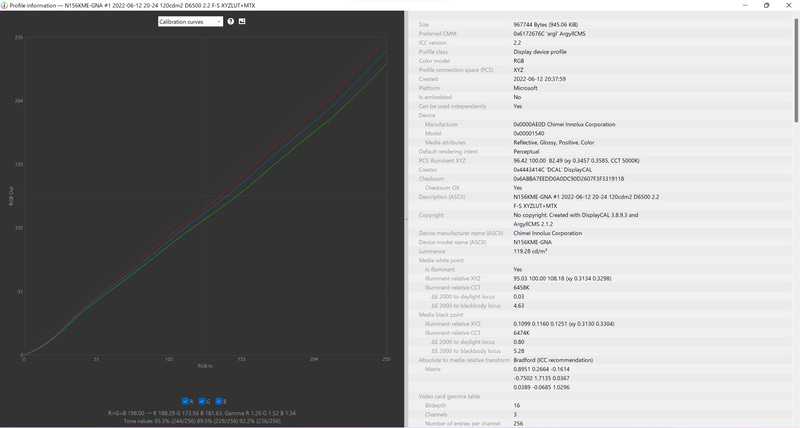Viewport: 800px width, 428px height.
Task: Select the Bradford (ICC recommendation) value
Action: (x=553, y=360)
